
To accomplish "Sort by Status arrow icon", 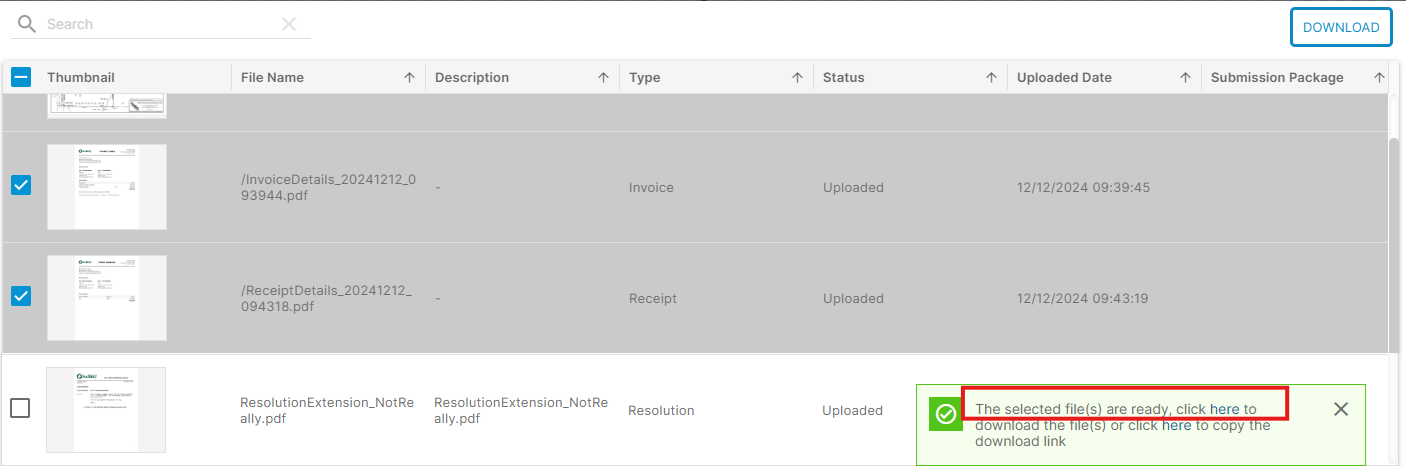I will point(991,78).
